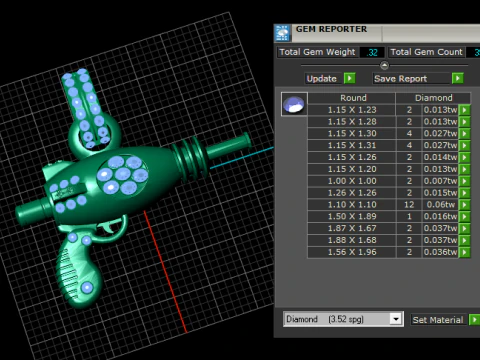480x360 pixels.
Task: Select the 1.15 X 1.26 size cell
Action: (x=352, y=157)
